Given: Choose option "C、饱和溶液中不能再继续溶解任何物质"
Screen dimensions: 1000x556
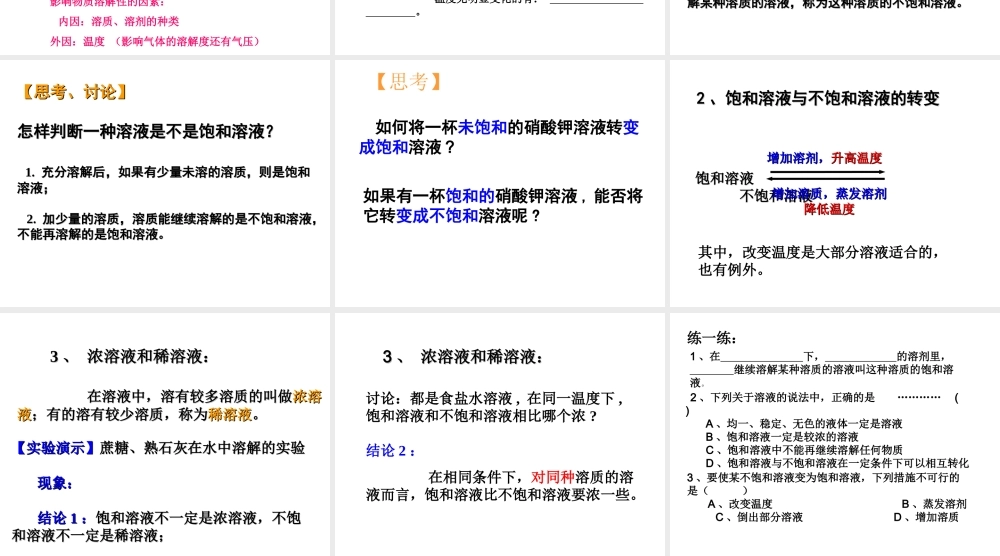Looking at the screenshot, I should click(x=804, y=450).
